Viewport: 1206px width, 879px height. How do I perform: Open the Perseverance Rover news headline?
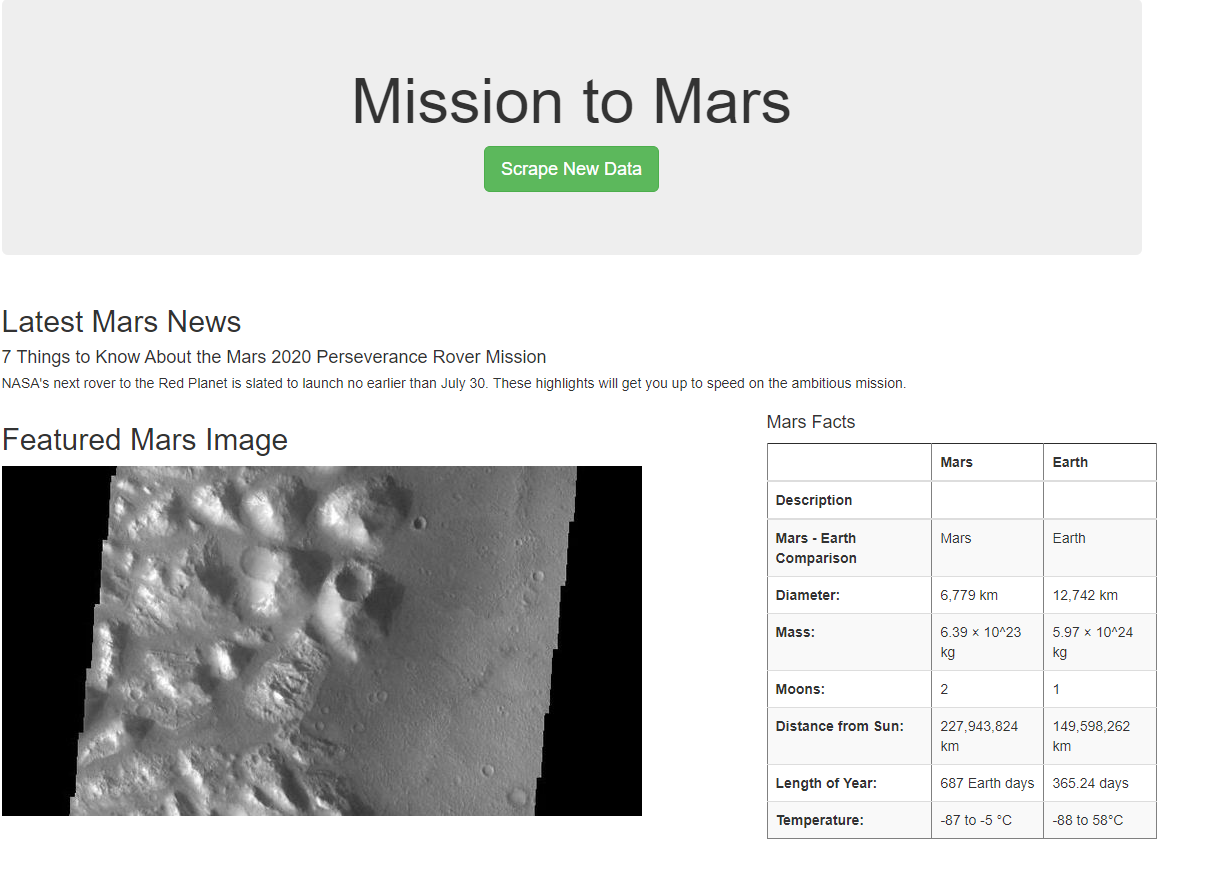click(x=274, y=357)
